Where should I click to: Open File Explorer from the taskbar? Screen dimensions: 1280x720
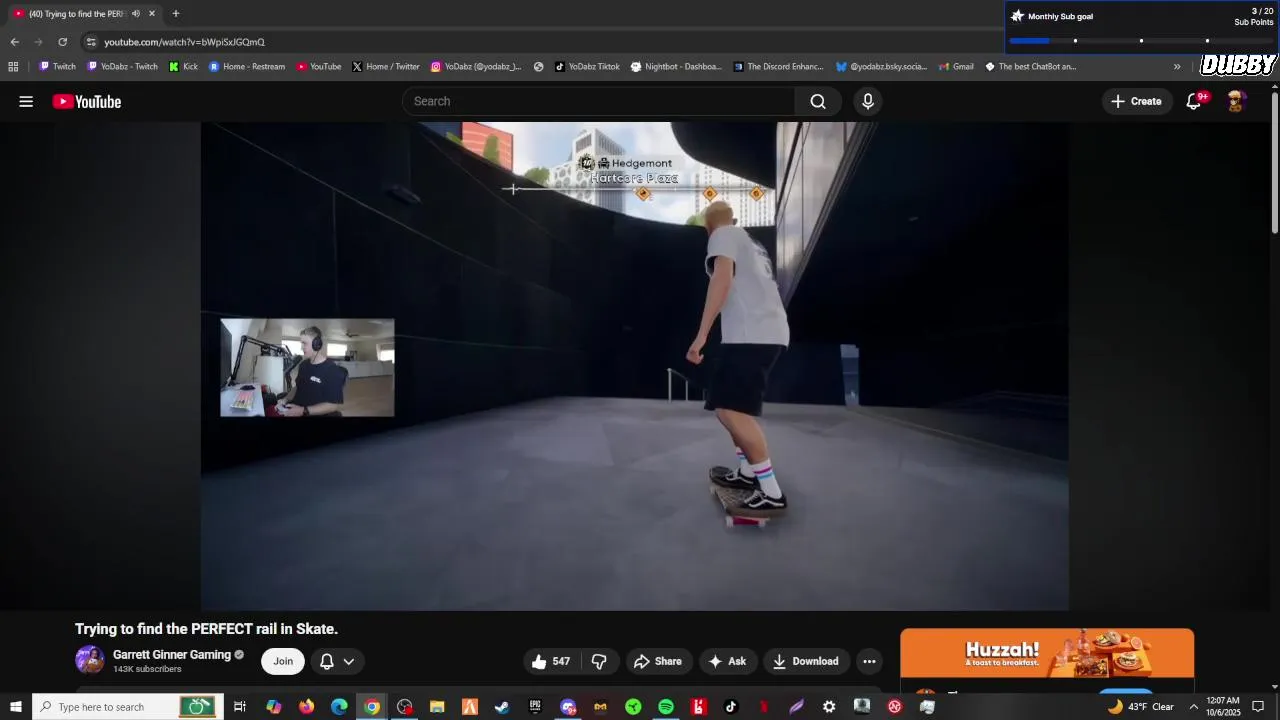(437, 707)
